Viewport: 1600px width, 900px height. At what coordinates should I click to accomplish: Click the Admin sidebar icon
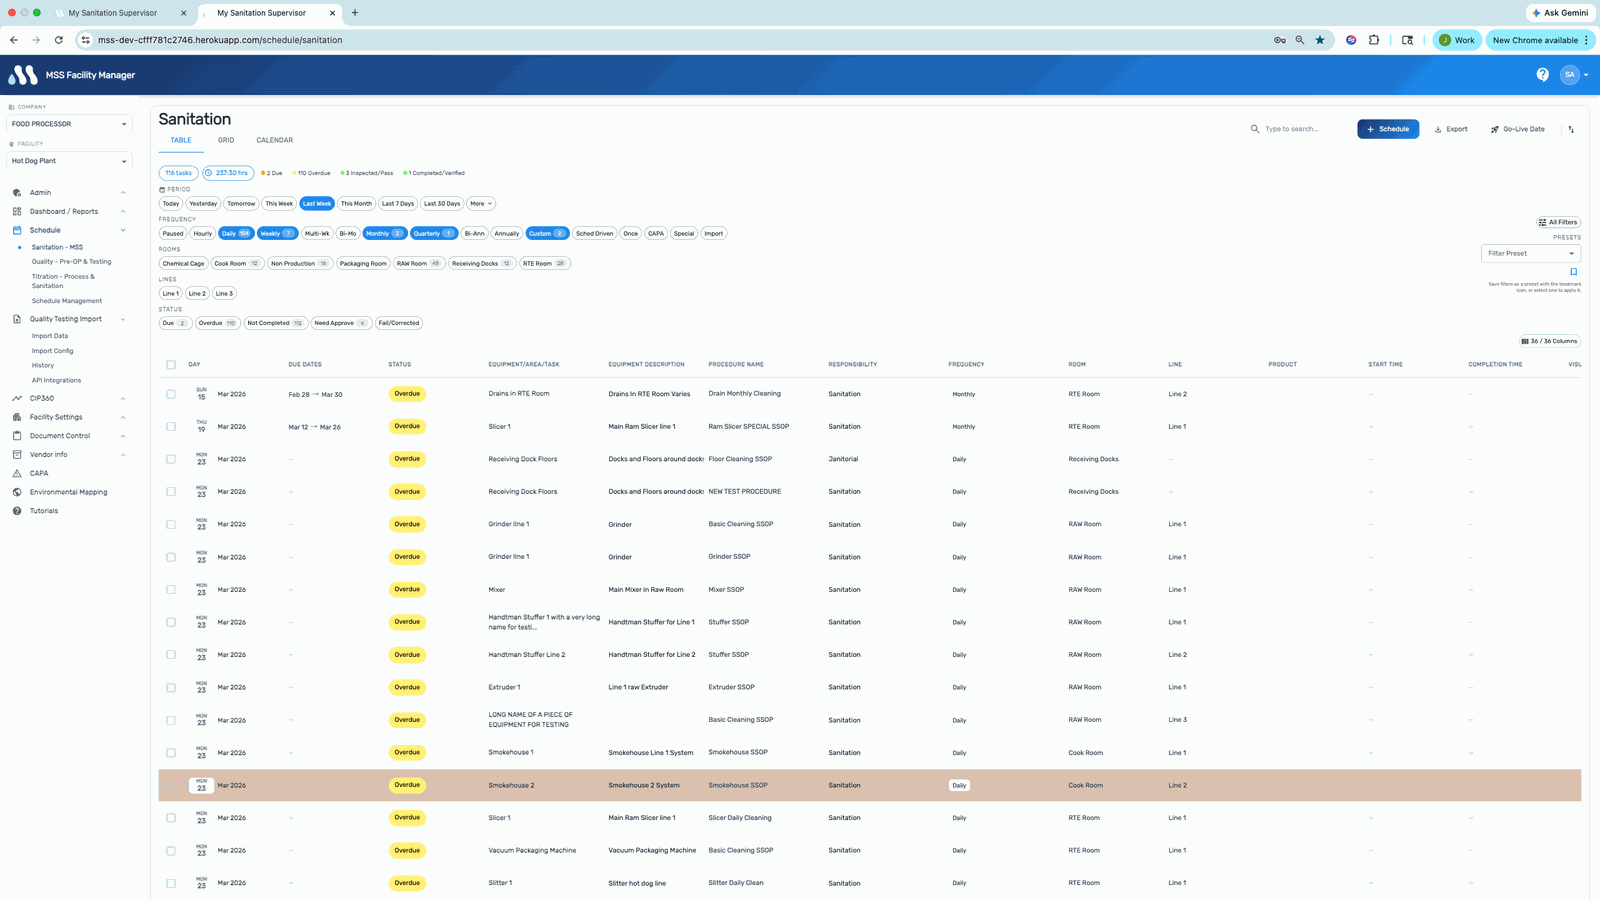pos(17,192)
